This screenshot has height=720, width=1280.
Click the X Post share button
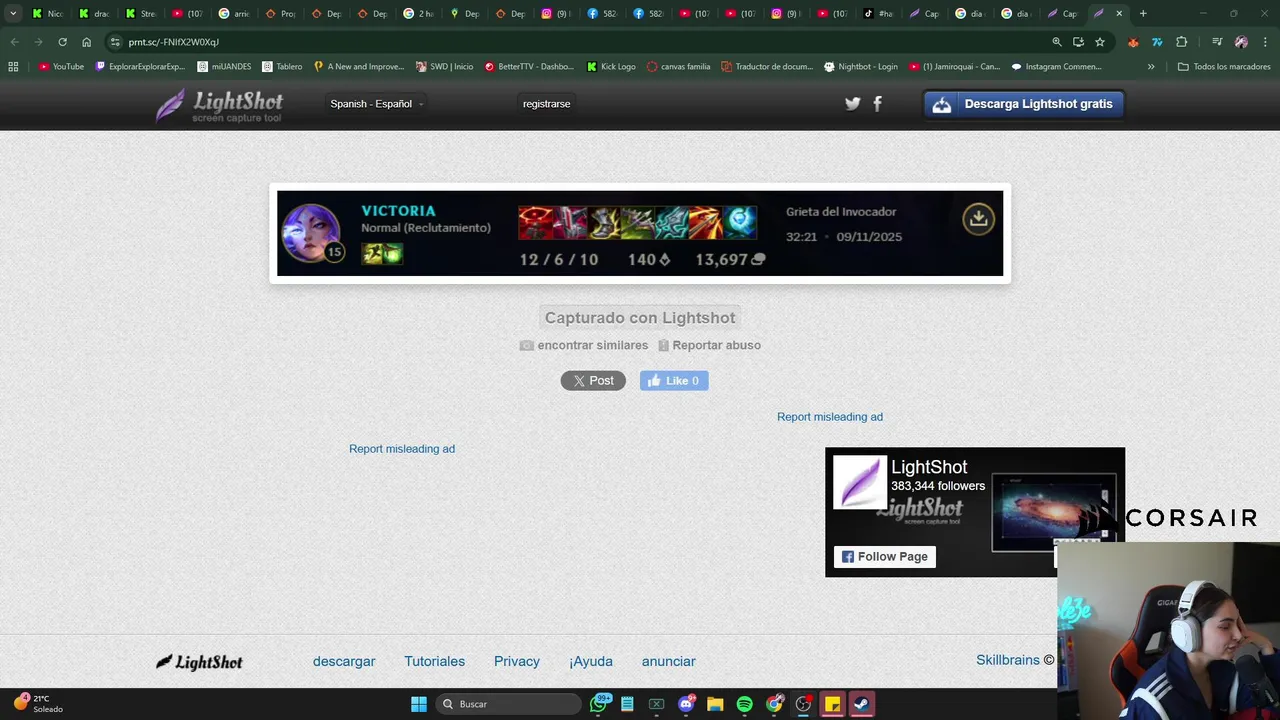(x=593, y=380)
